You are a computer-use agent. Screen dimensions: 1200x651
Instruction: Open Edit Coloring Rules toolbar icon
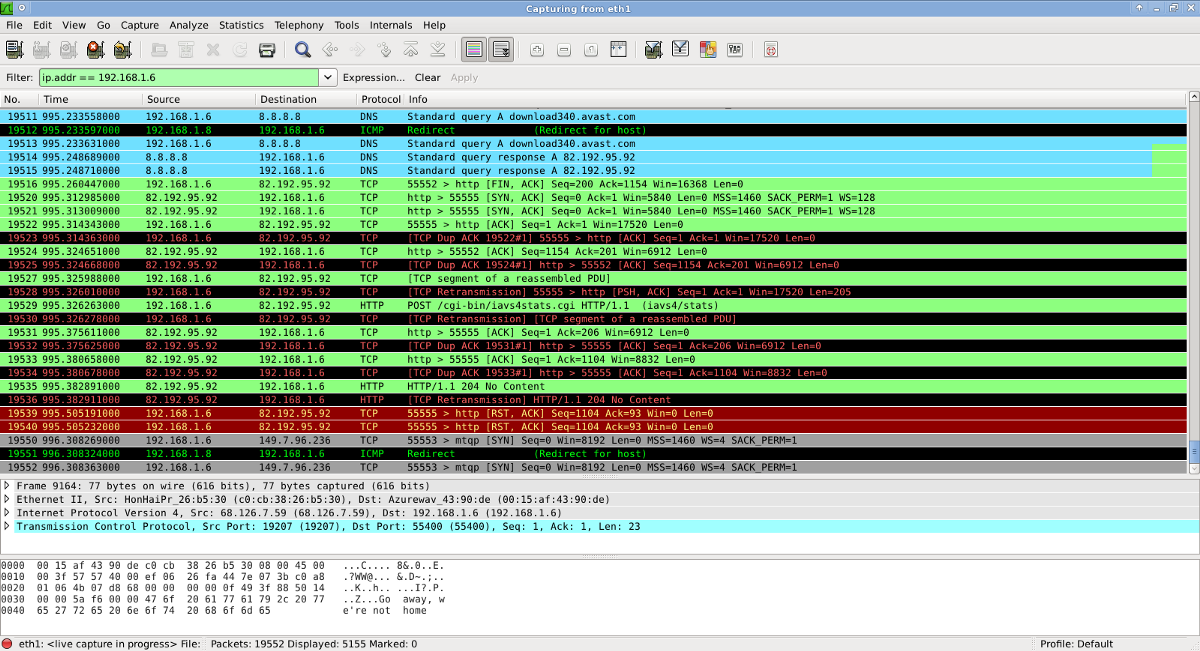point(707,49)
